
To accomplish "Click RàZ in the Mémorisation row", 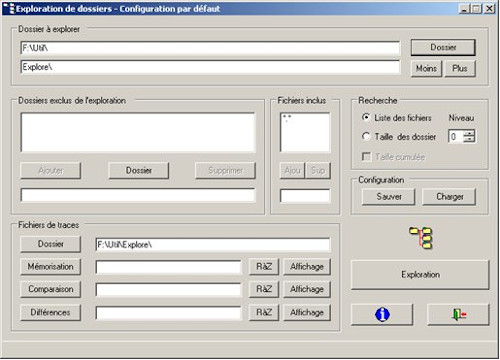I will pos(264,267).
